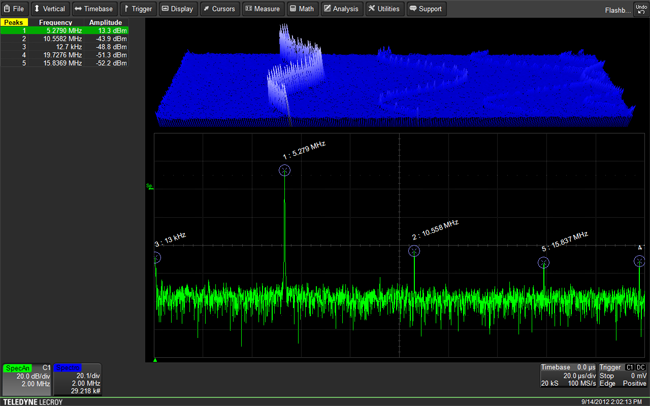Open the Timebase descriptor box
Viewport: 650px width, 406px height.
point(567,376)
